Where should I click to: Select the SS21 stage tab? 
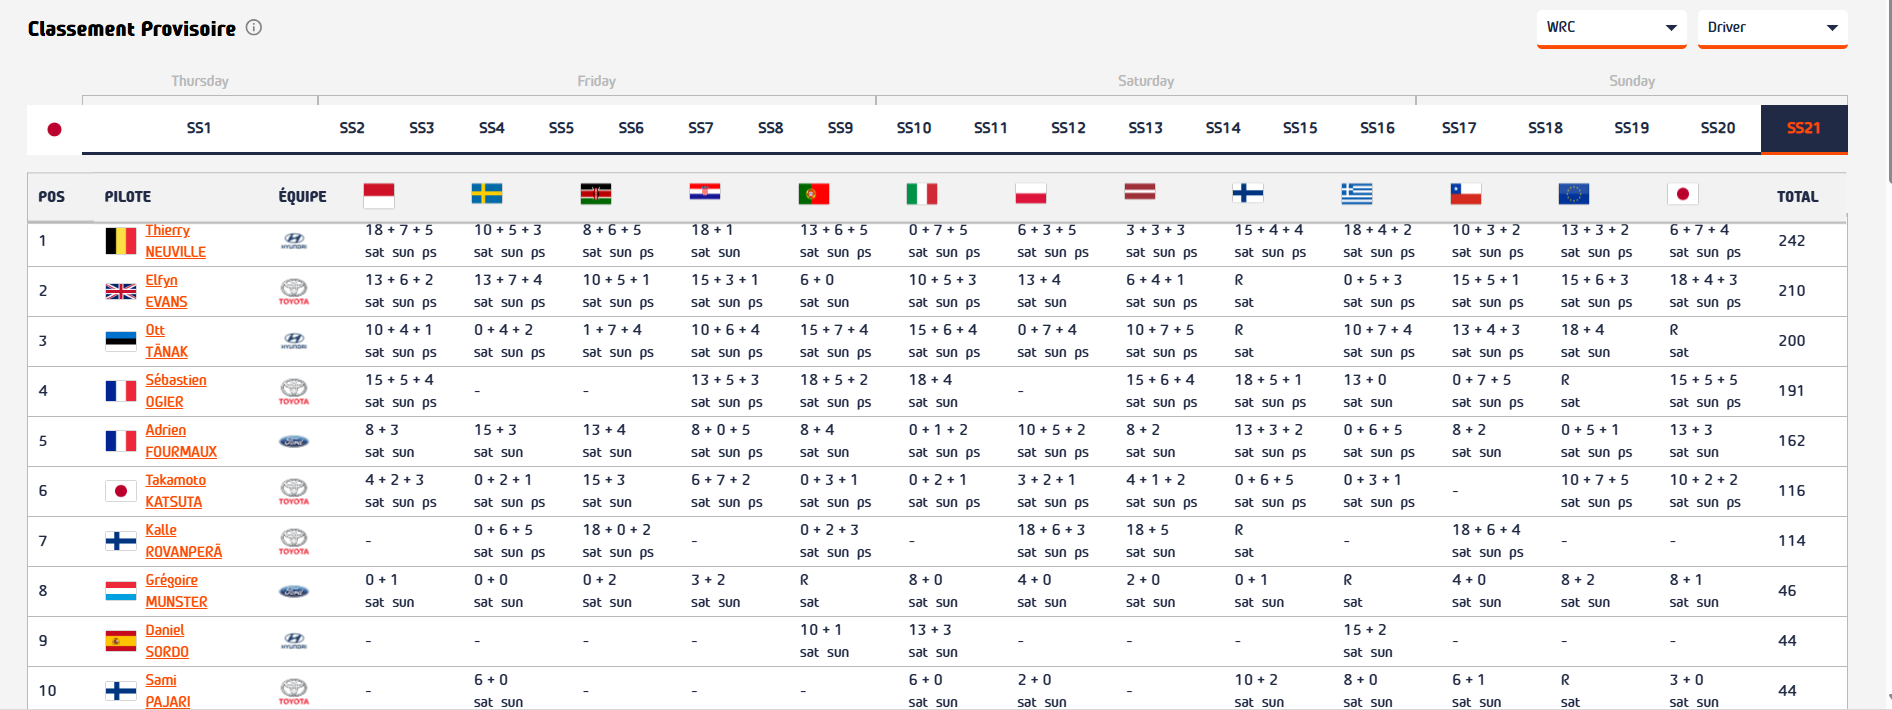click(x=1804, y=129)
